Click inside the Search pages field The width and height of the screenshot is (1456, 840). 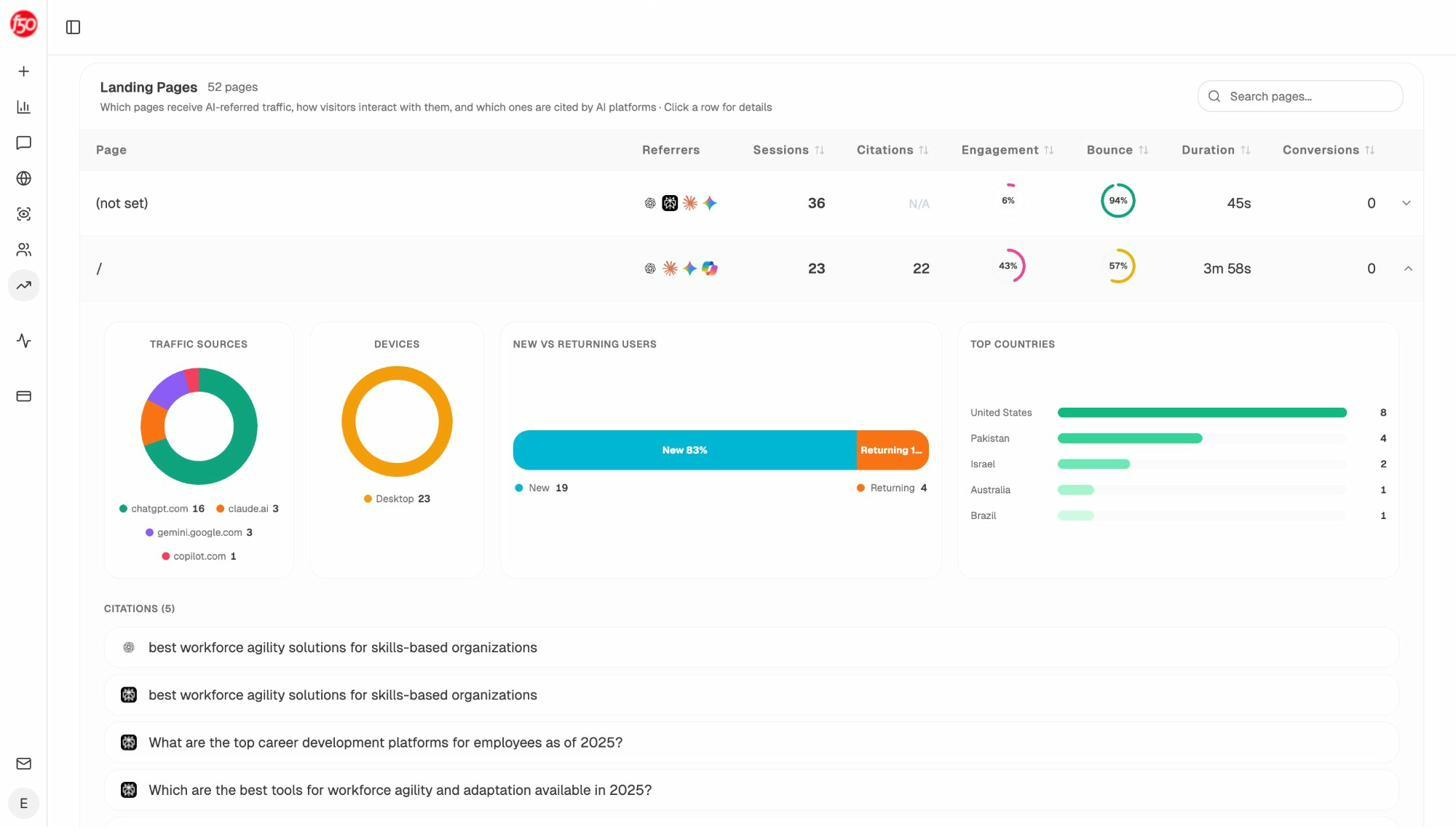(x=1300, y=96)
